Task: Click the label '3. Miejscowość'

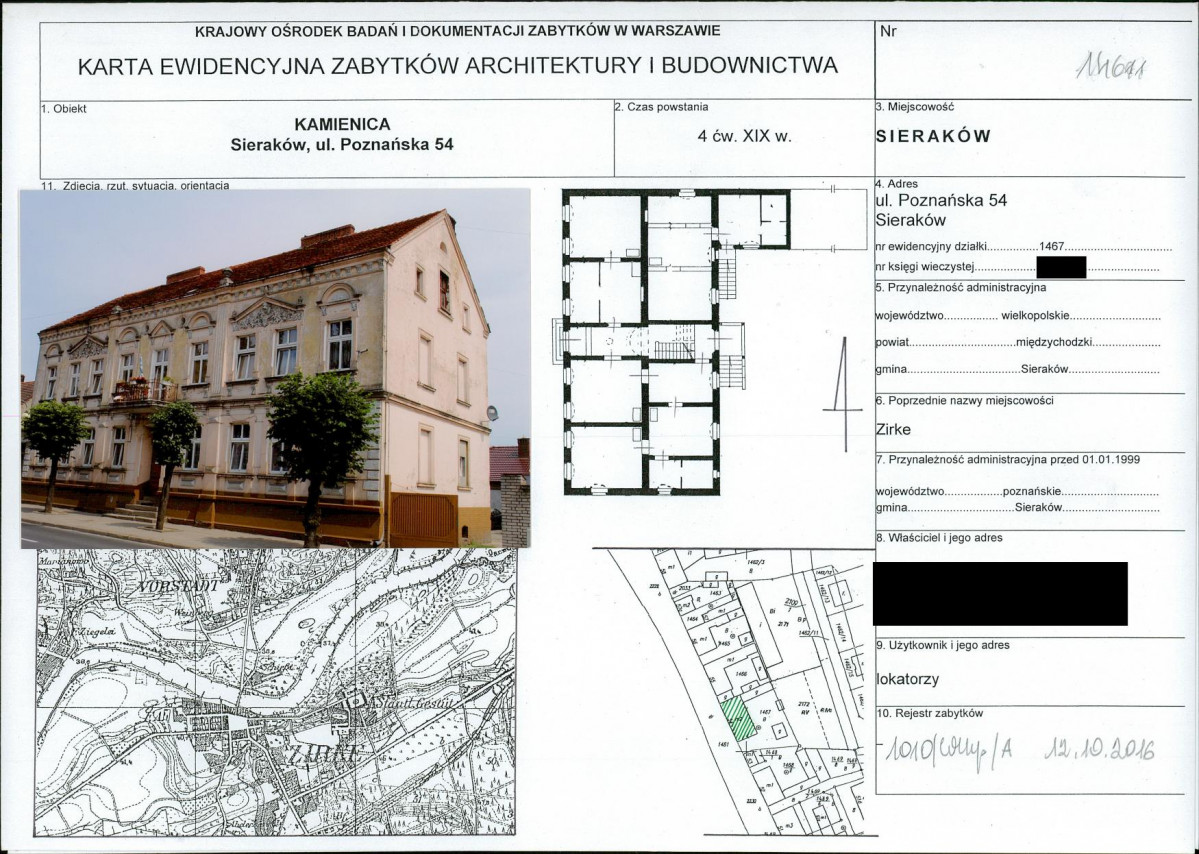Action: 915,107
